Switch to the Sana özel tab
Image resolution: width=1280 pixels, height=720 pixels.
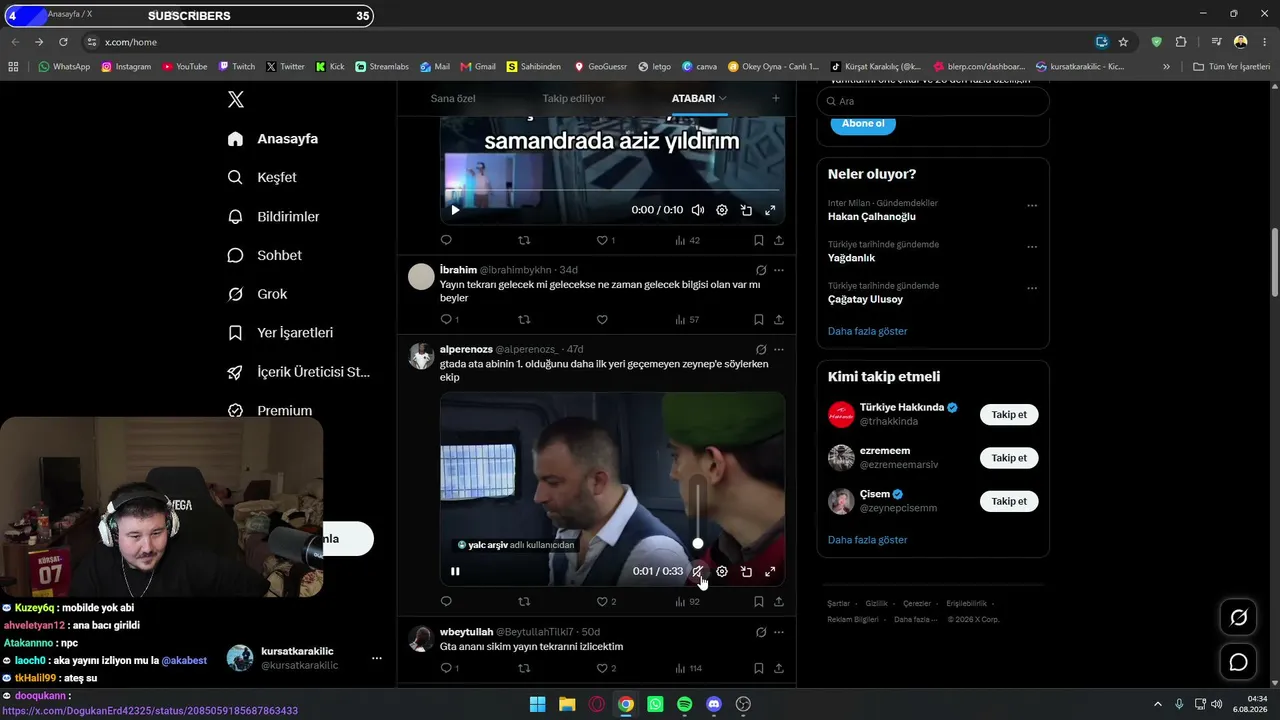(453, 99)
